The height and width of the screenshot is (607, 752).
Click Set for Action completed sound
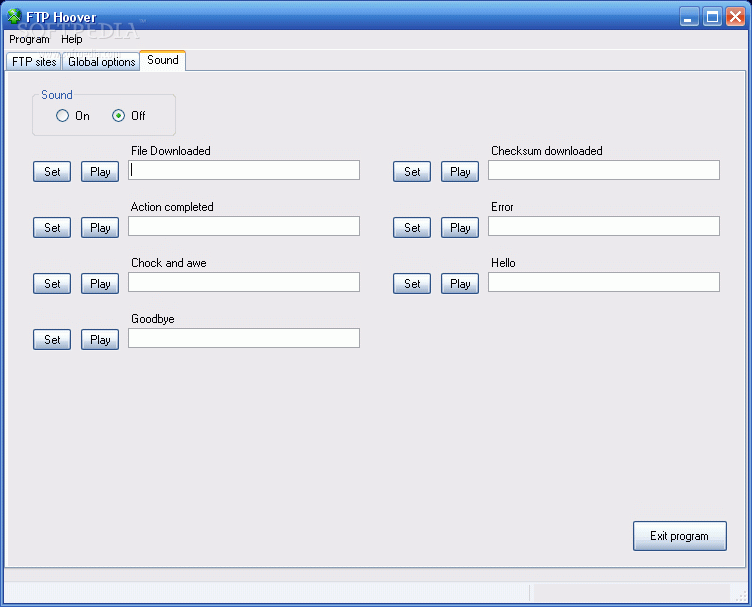52,228
